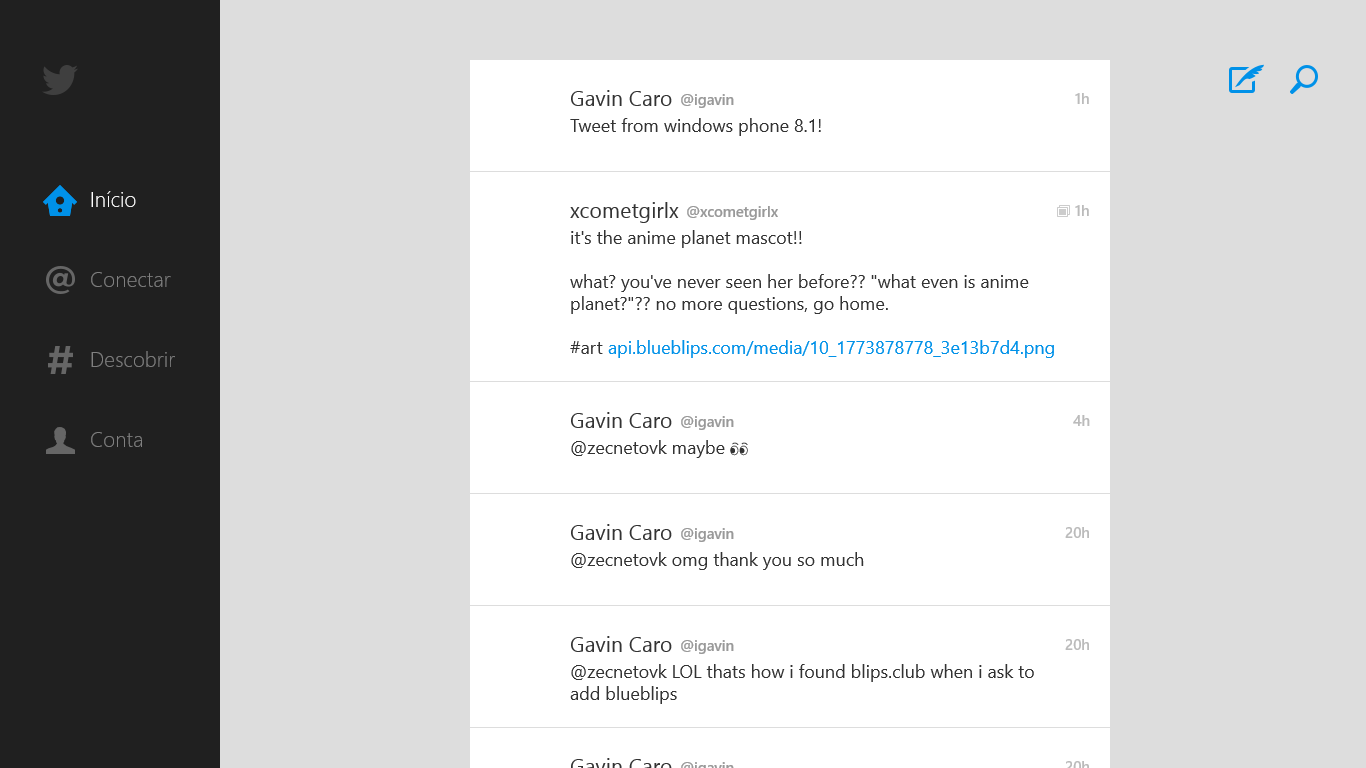The image size is (1366, 768).
Task: Go to the Início tab
Action: click(x=113, y=200)
